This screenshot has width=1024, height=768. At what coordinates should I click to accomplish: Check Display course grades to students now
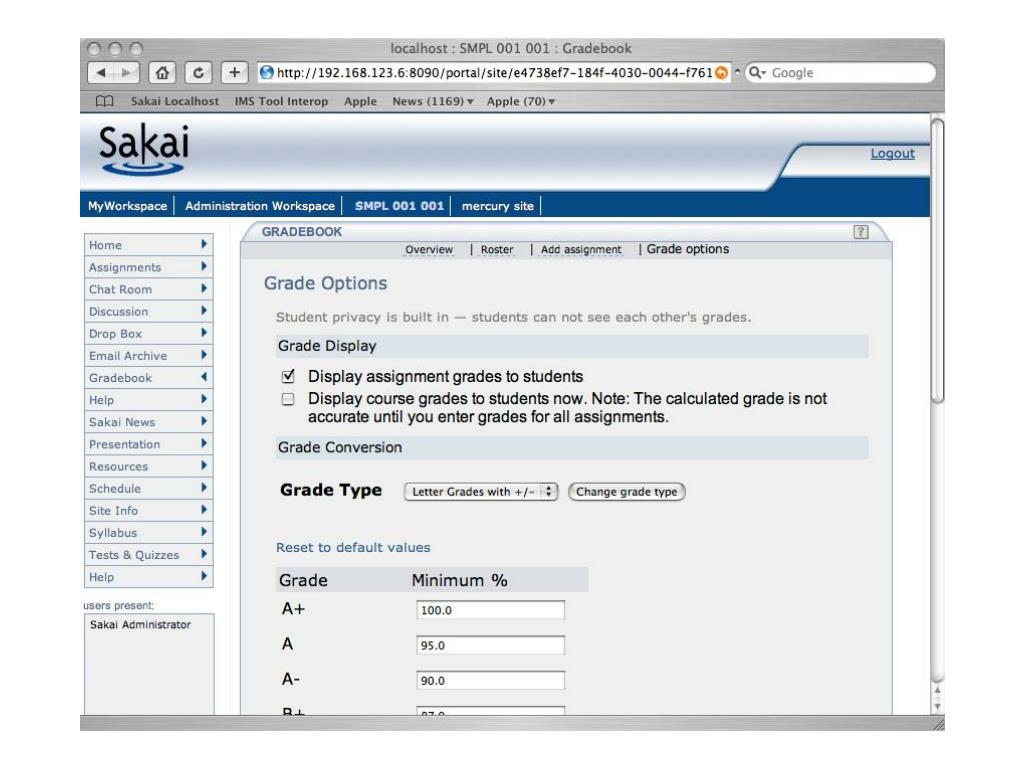(x=288, y=399)
